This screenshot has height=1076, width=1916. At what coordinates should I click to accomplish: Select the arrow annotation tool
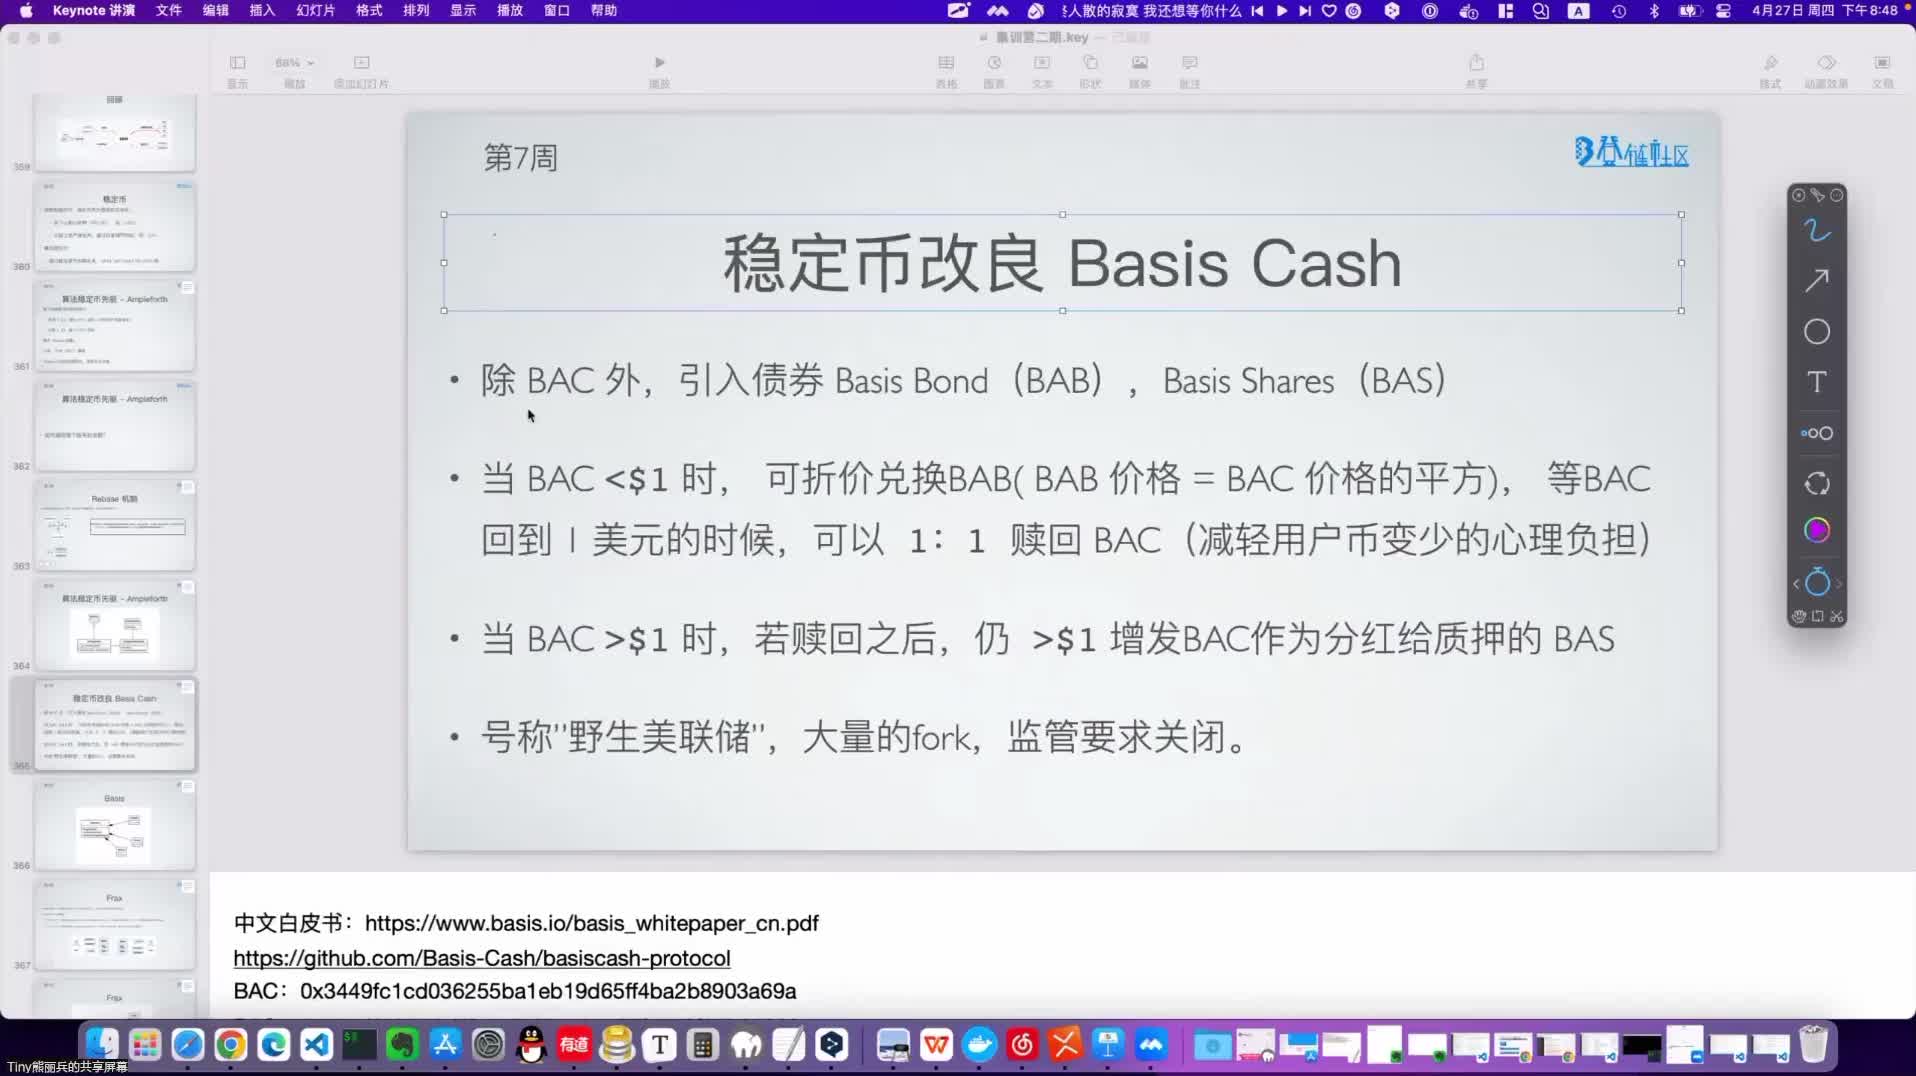[1816, 281]
